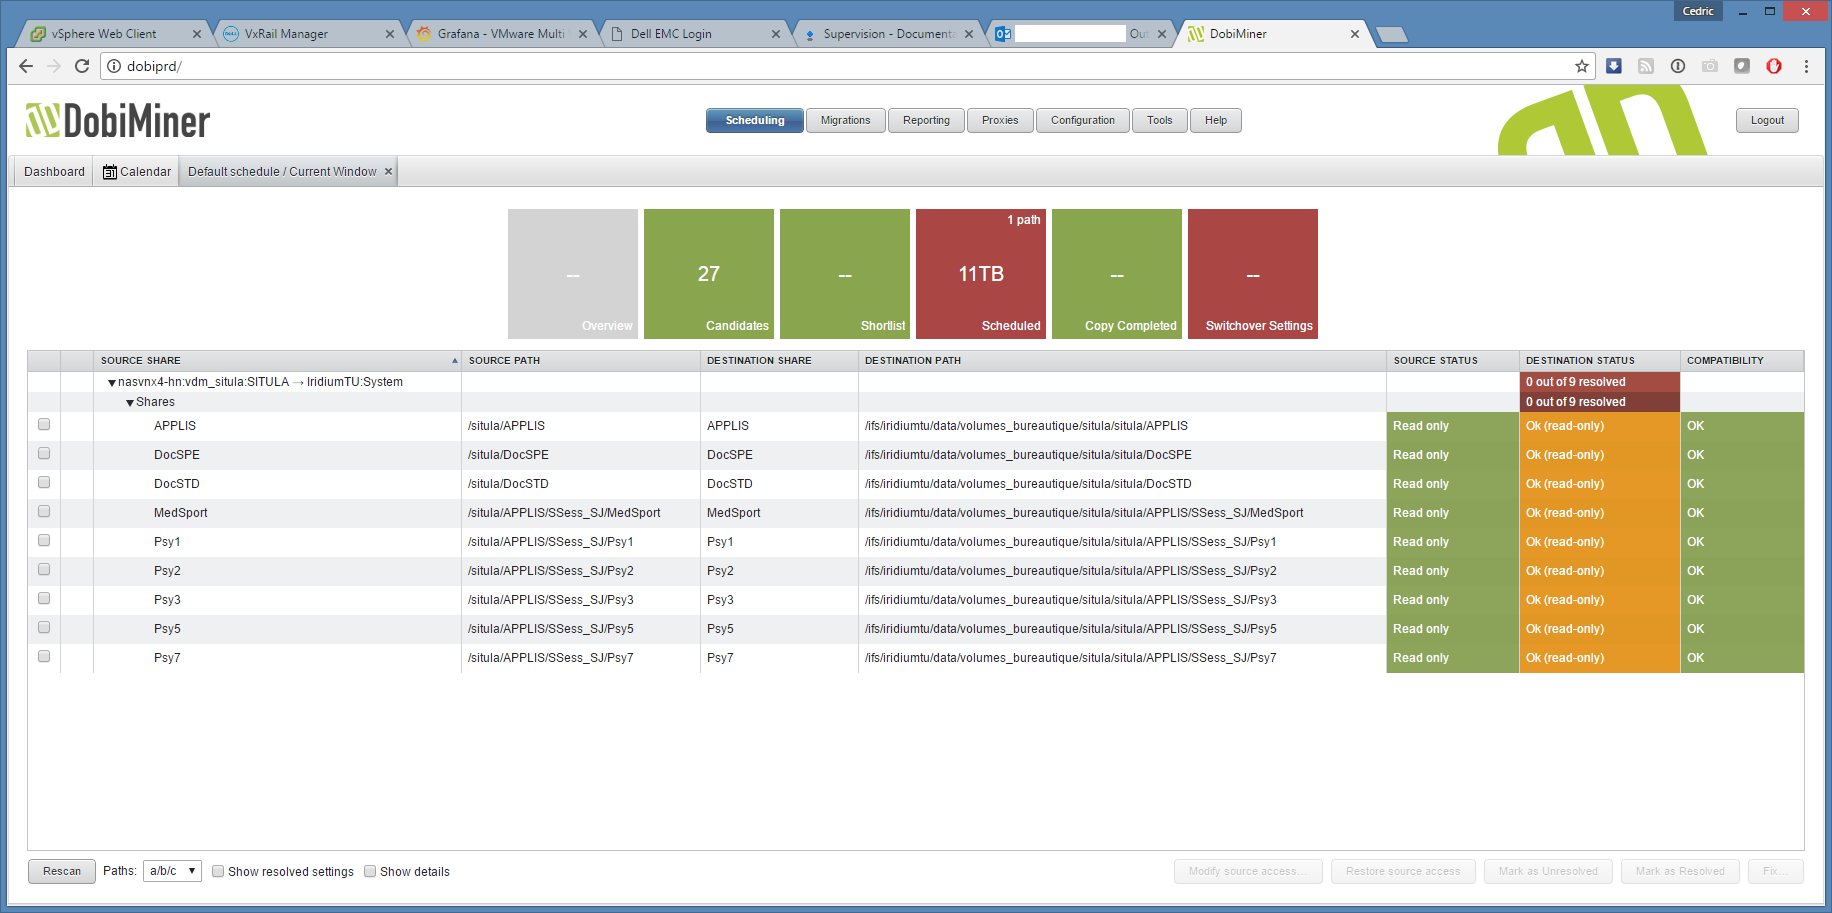Collapse the nasvnx4-hn SITULA tree node
This screenshot has height=913, width=1832.
[112, 383]
